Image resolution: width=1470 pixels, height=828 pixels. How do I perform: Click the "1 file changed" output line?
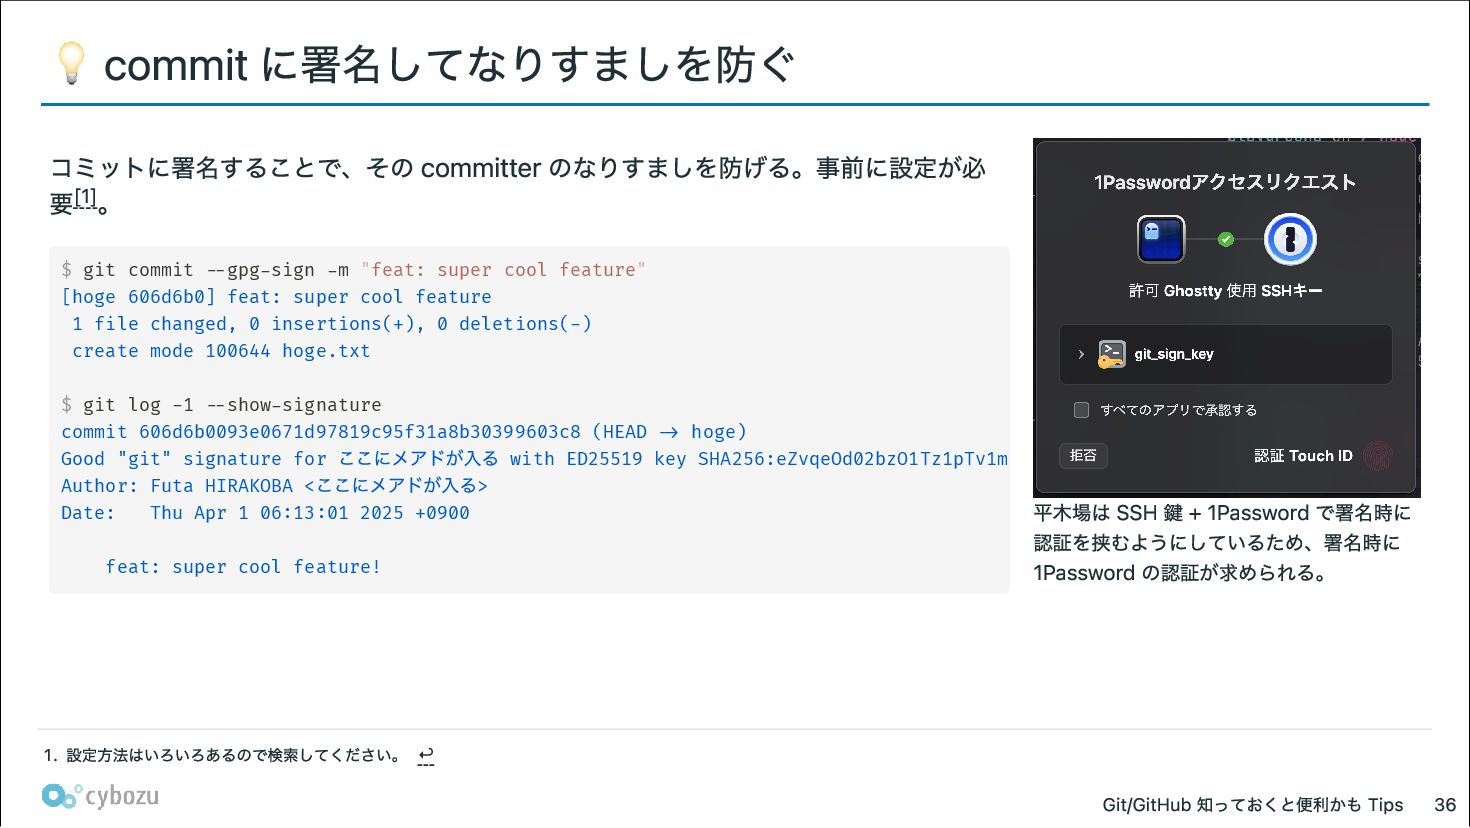(x=331, y=324)
